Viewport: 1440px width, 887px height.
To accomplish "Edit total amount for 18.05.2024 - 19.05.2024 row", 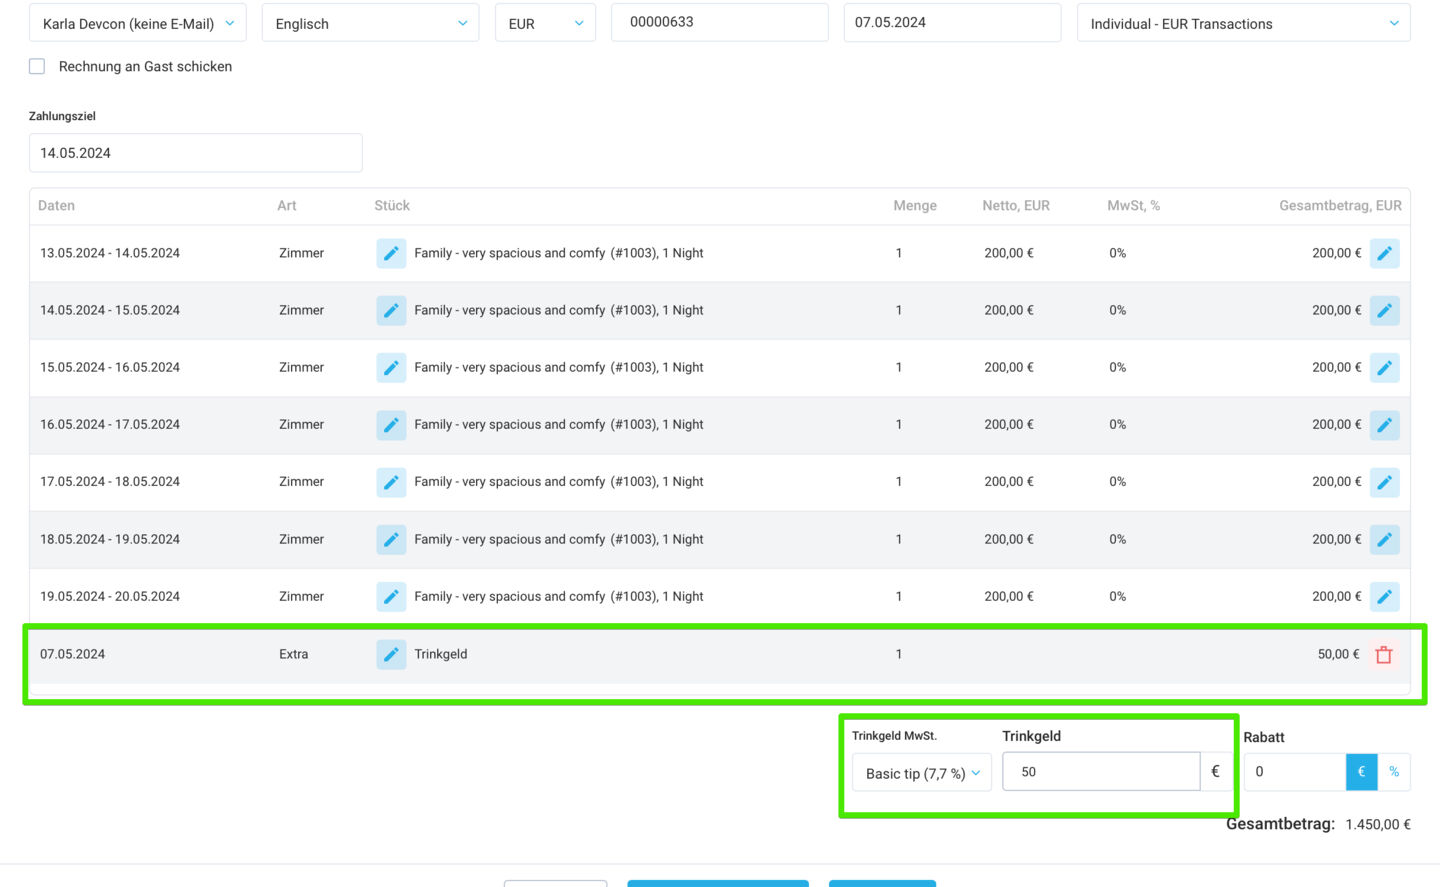I will point(1384,539).
